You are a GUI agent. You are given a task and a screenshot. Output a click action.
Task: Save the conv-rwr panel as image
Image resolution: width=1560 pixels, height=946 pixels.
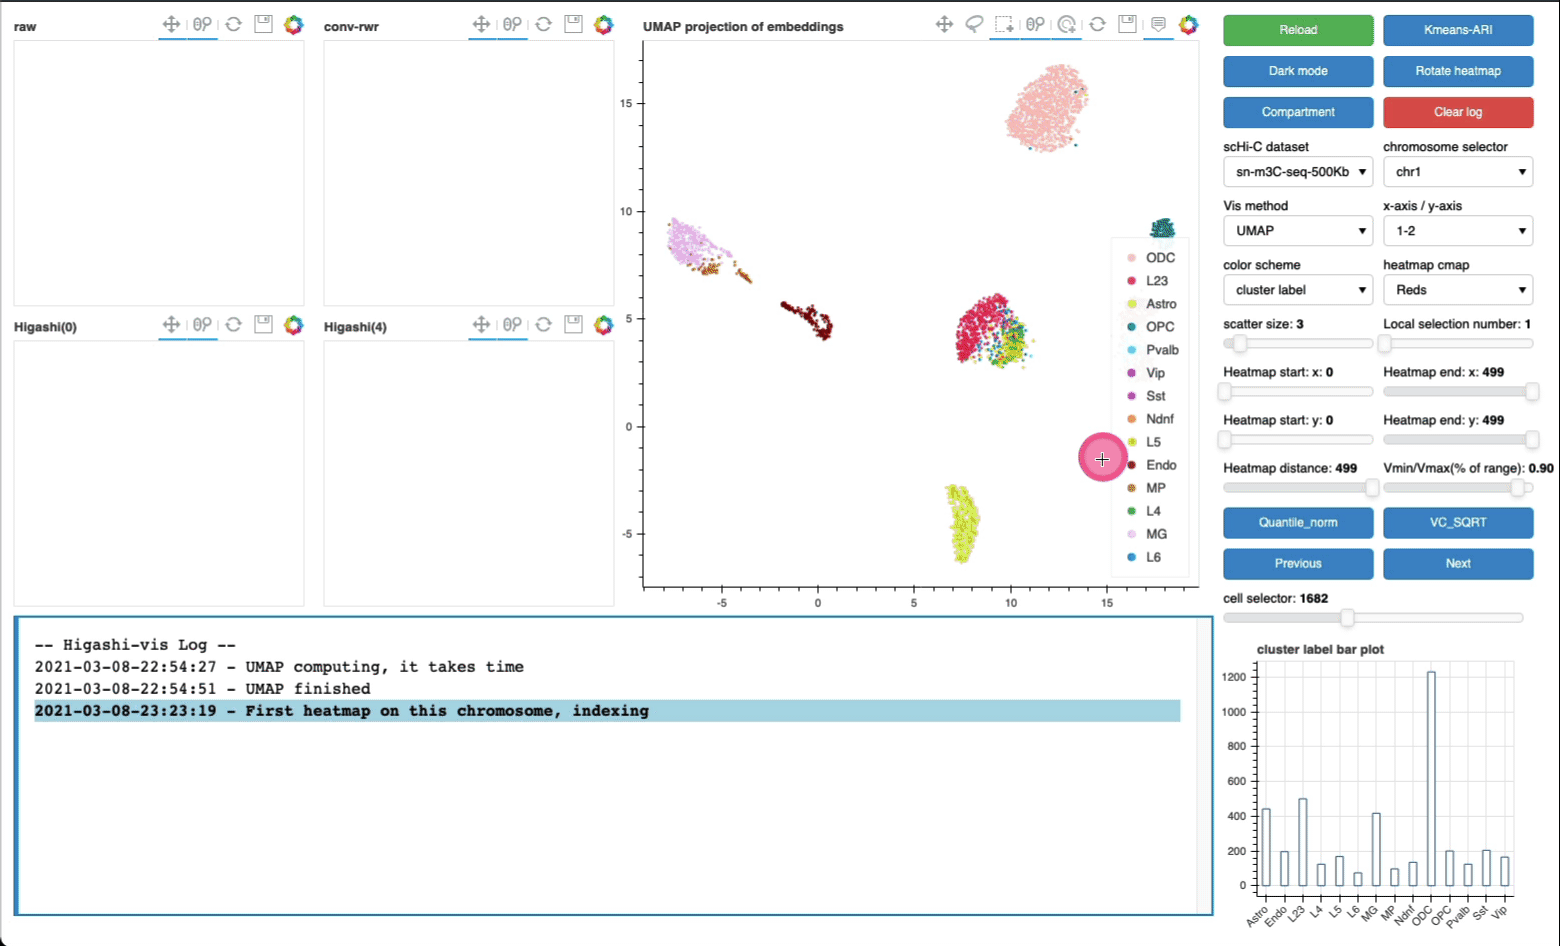(573, 24)
